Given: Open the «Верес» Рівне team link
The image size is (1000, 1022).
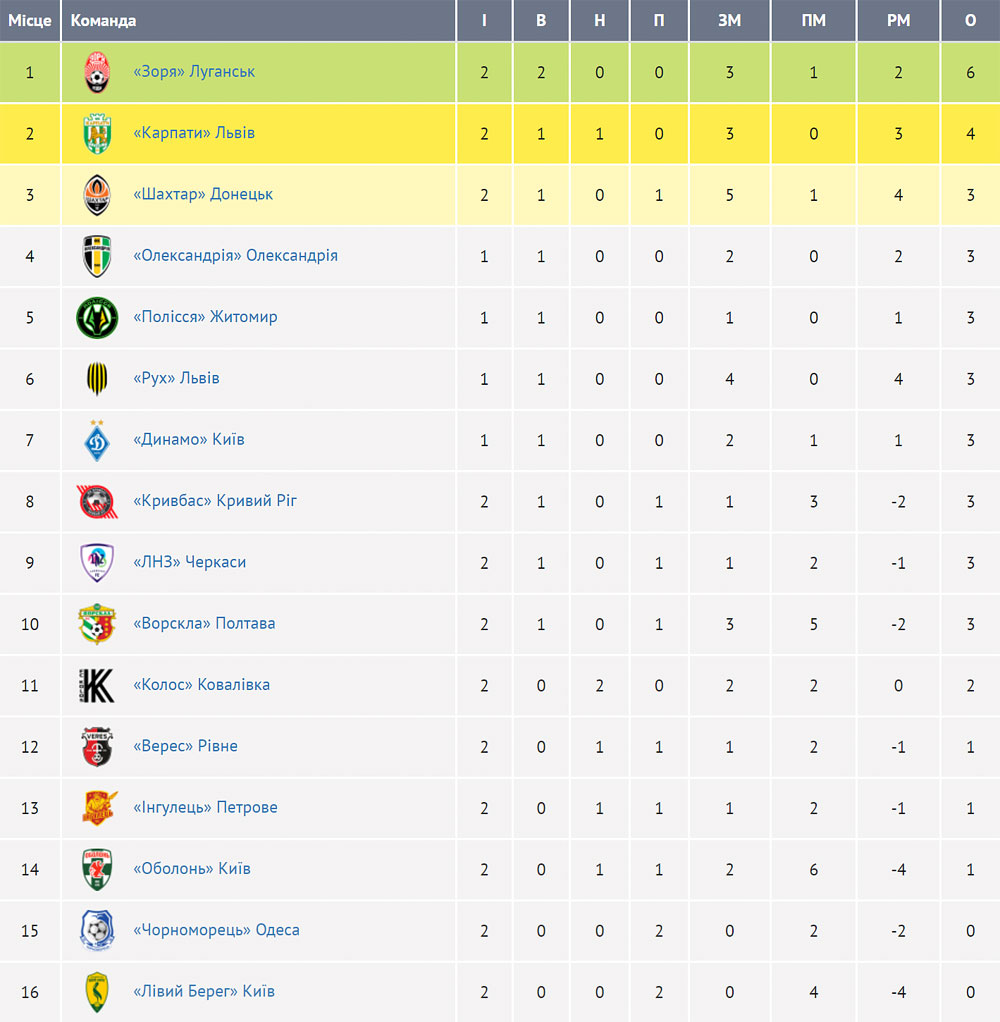Looking at the screenshot, I should [185, 746].
